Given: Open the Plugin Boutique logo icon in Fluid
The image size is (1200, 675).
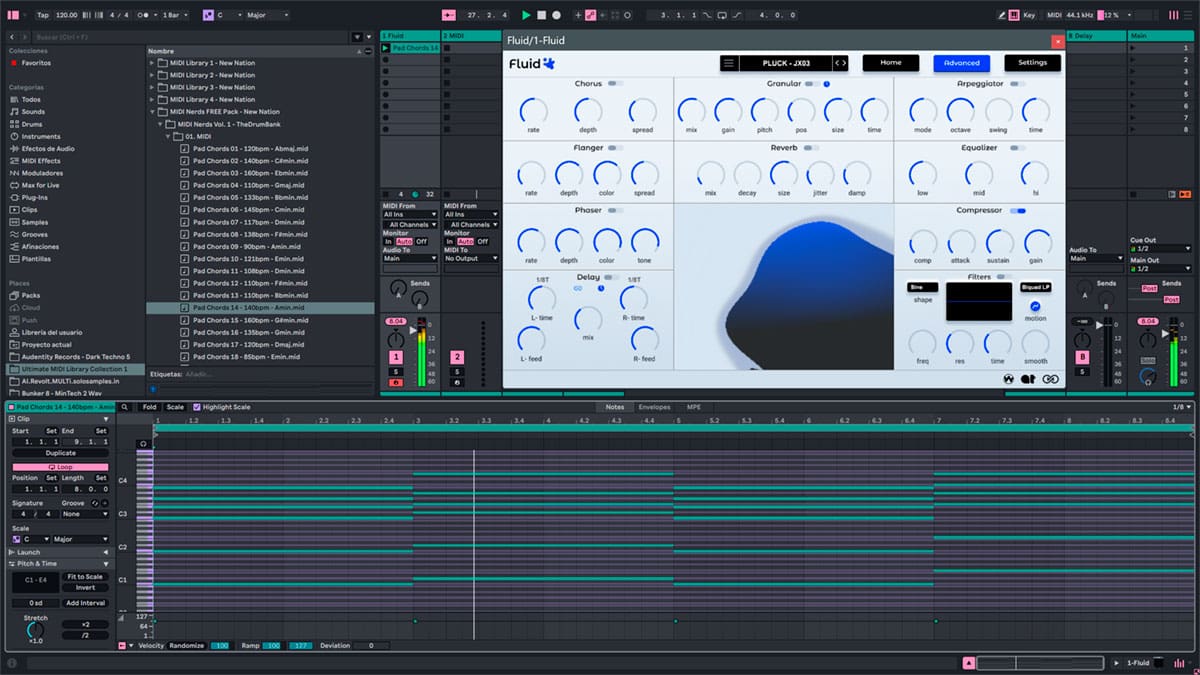Looking at the screenshot, I should click(x=1008, y=379).
